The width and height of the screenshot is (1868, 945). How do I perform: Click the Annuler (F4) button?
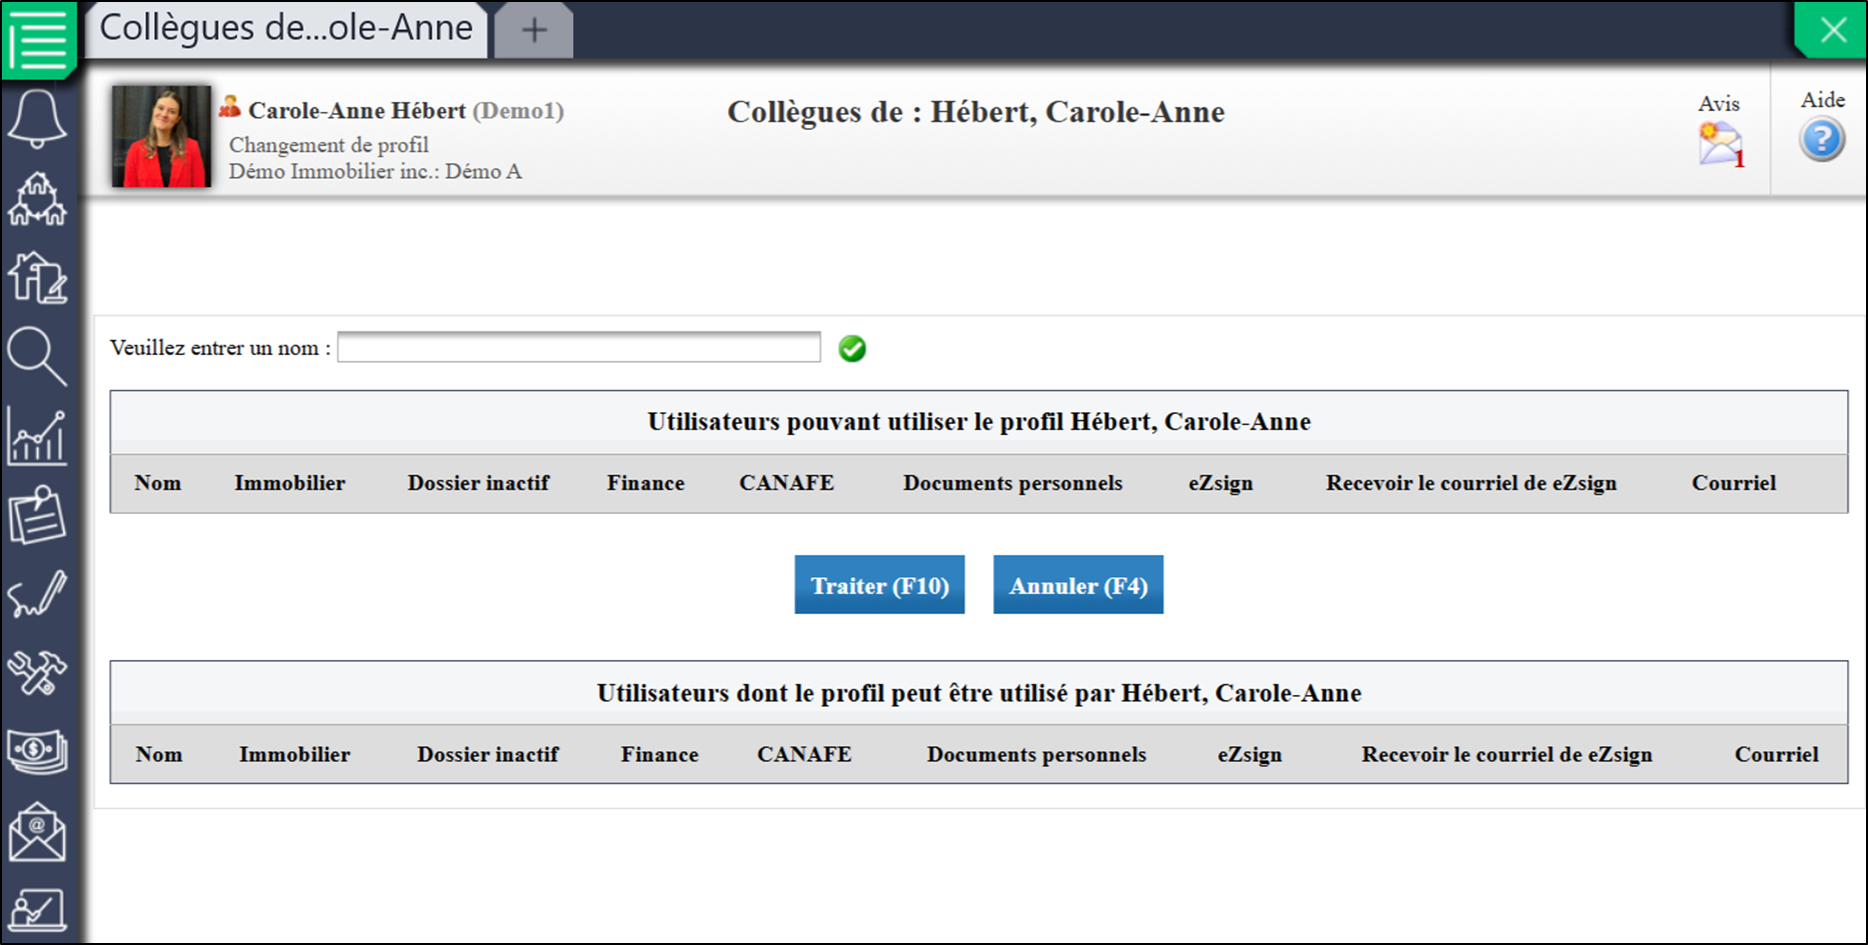(1078, 585)
